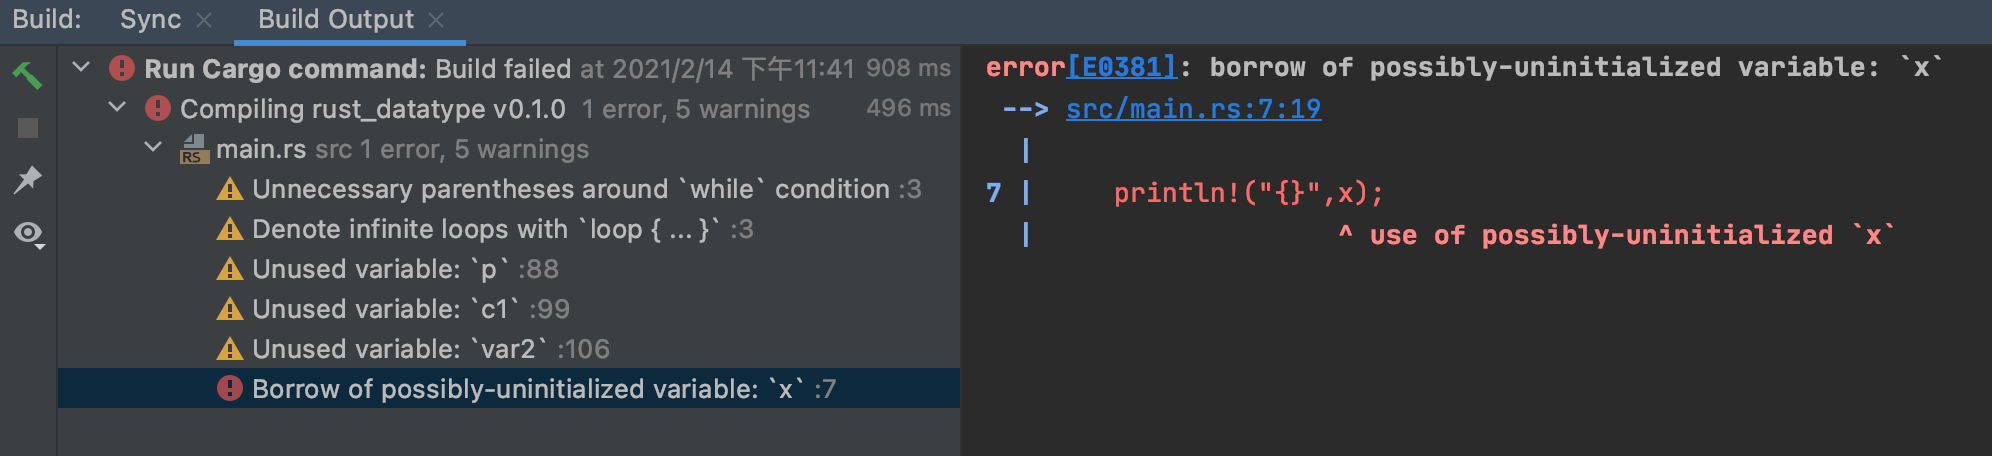Image resolution: width=1992 pixels, height=456 pixels.
Task: Collapse the main.rs file node
Action: tap(153, 147)
